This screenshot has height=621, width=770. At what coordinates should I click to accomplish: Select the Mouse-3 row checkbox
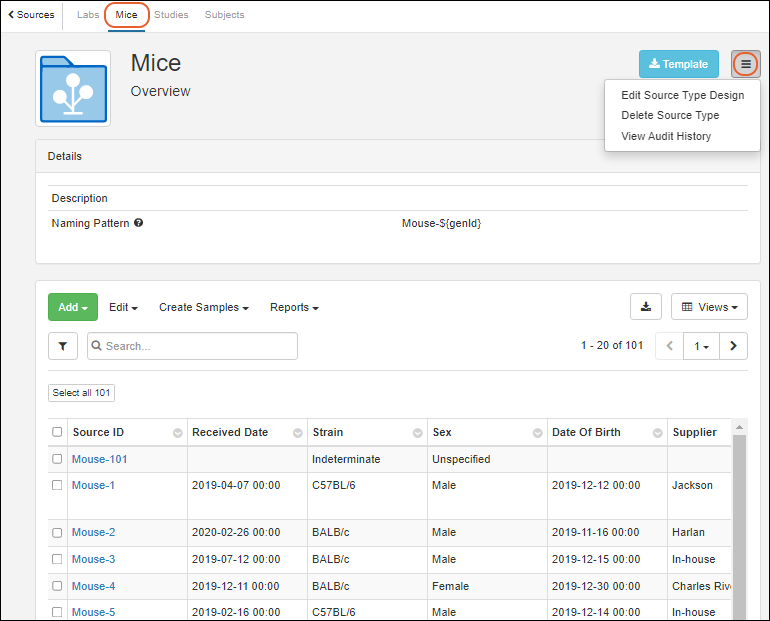pyautogui.click(x=57, y=559)
